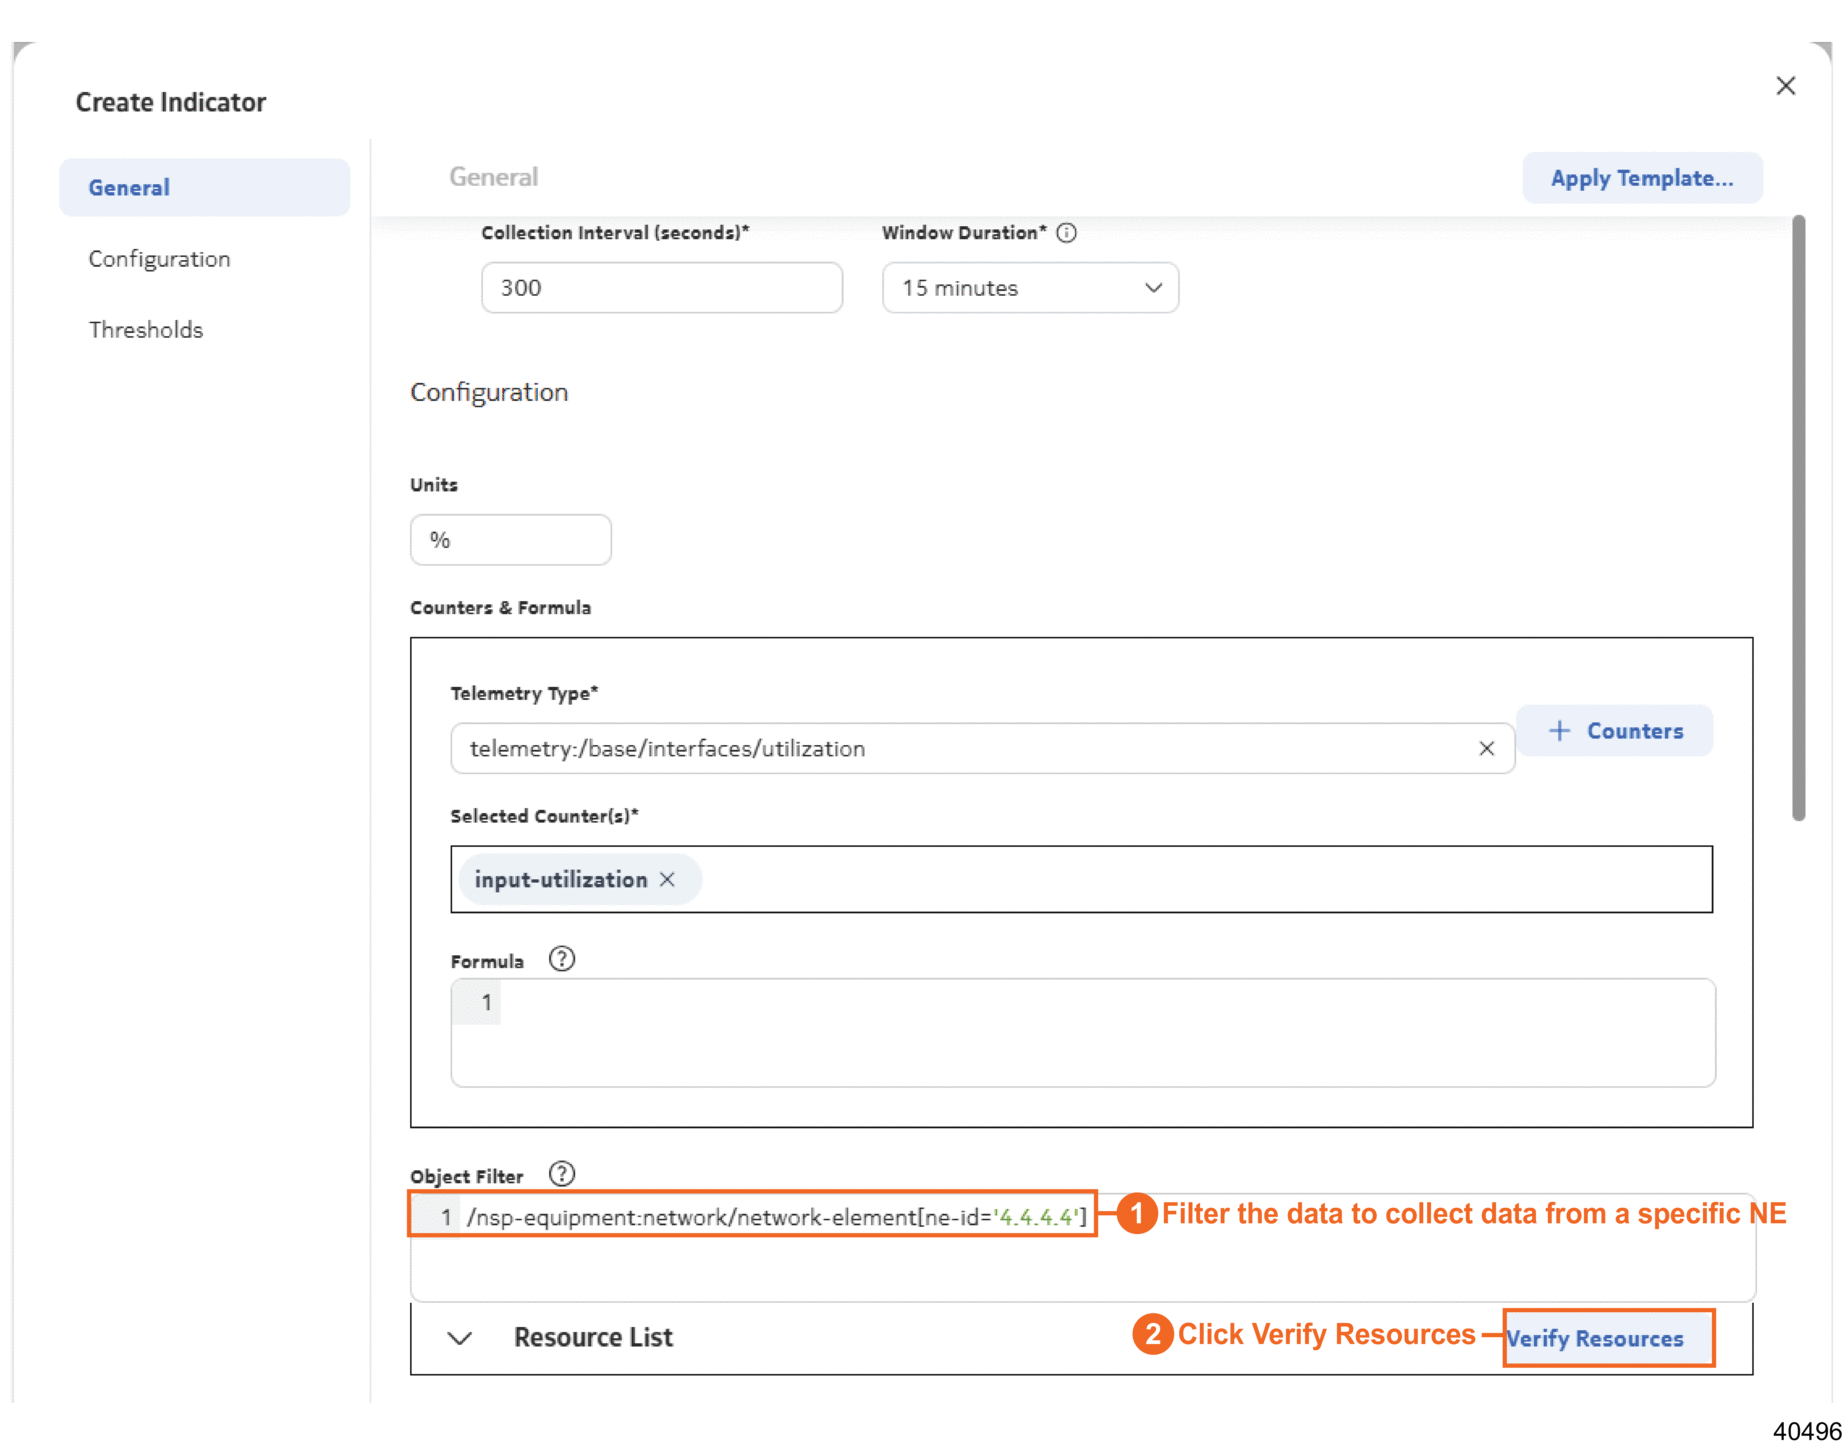Expand the Resource List section
The width and height of the screenshot is (1848, 1453).
[x=460, y=1338]
